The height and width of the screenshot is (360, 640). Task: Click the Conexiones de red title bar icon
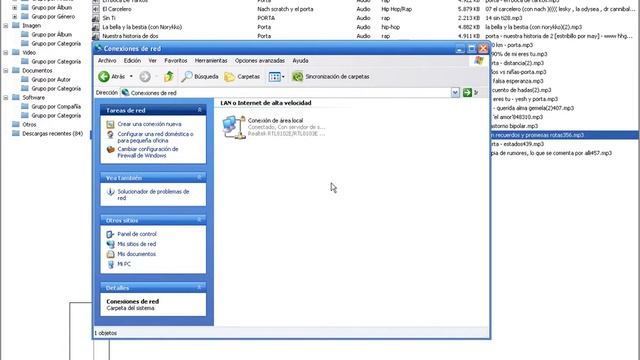98,48
